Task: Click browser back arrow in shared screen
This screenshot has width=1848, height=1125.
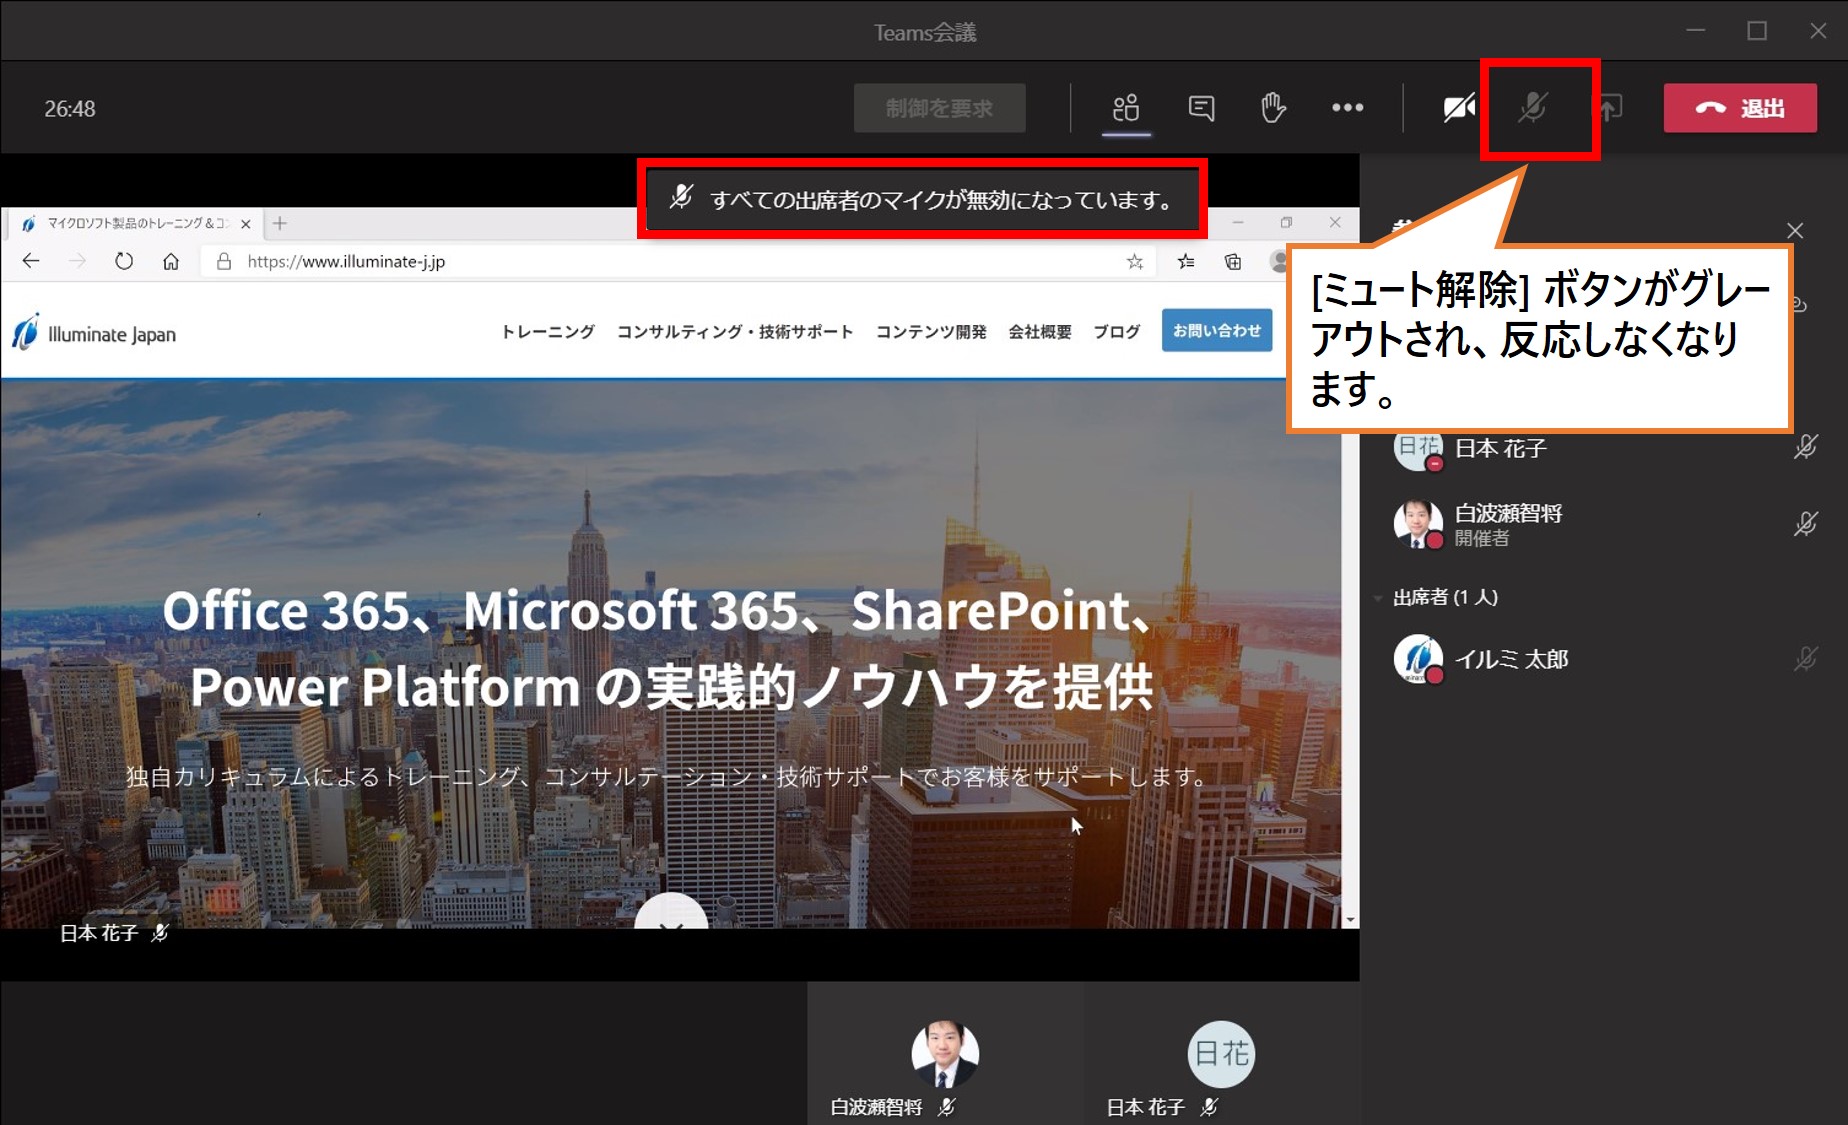Action: (31, 261)
